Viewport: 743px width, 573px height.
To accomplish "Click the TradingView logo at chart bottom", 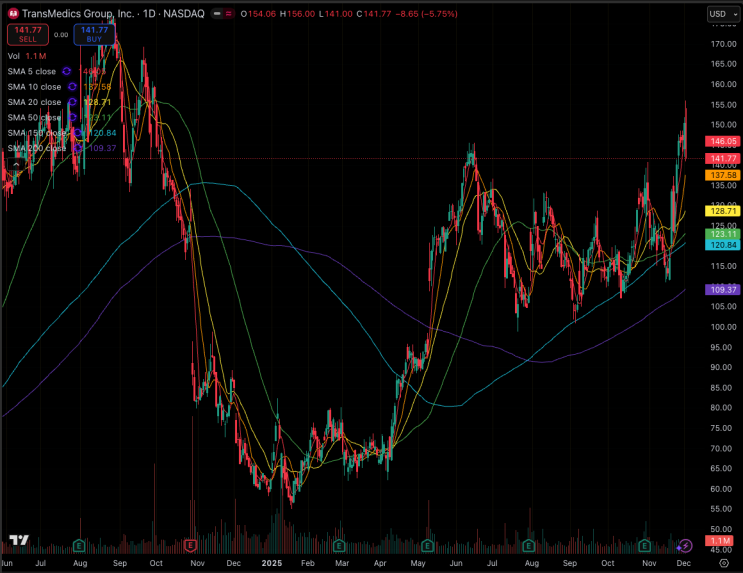I will click(x=19, y=540).
